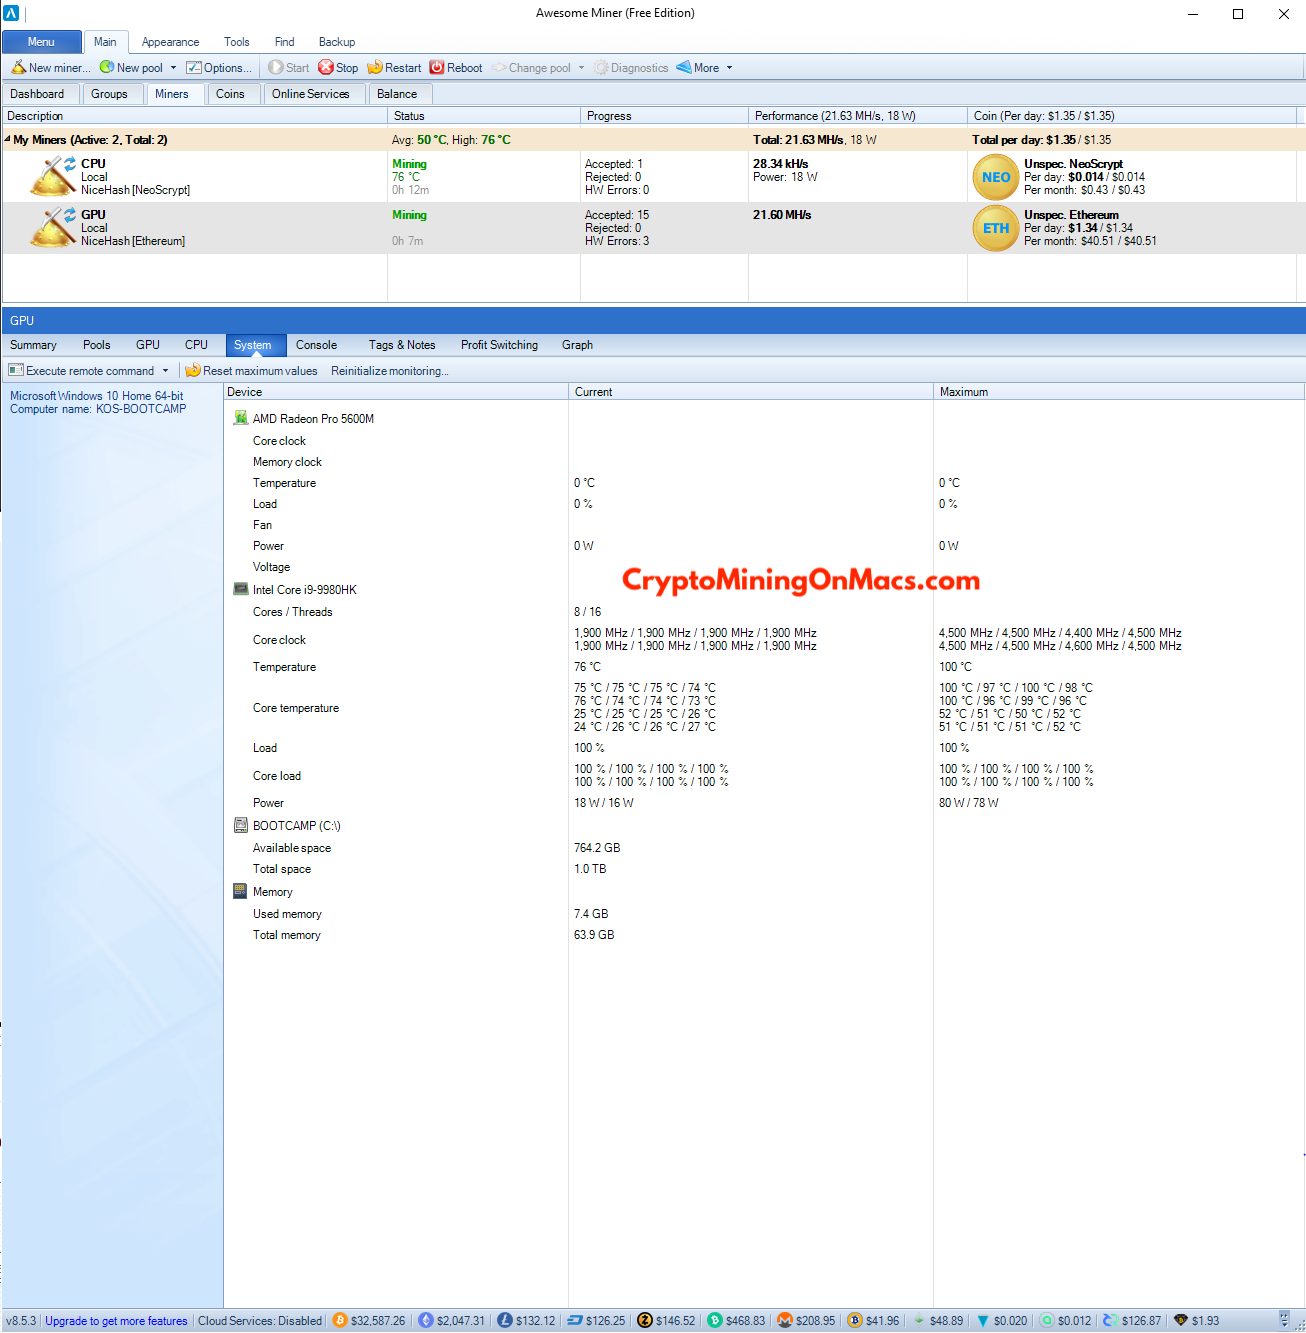
Task: Click the Zcash icon showing $146.52
Action: coord(645,1321)
